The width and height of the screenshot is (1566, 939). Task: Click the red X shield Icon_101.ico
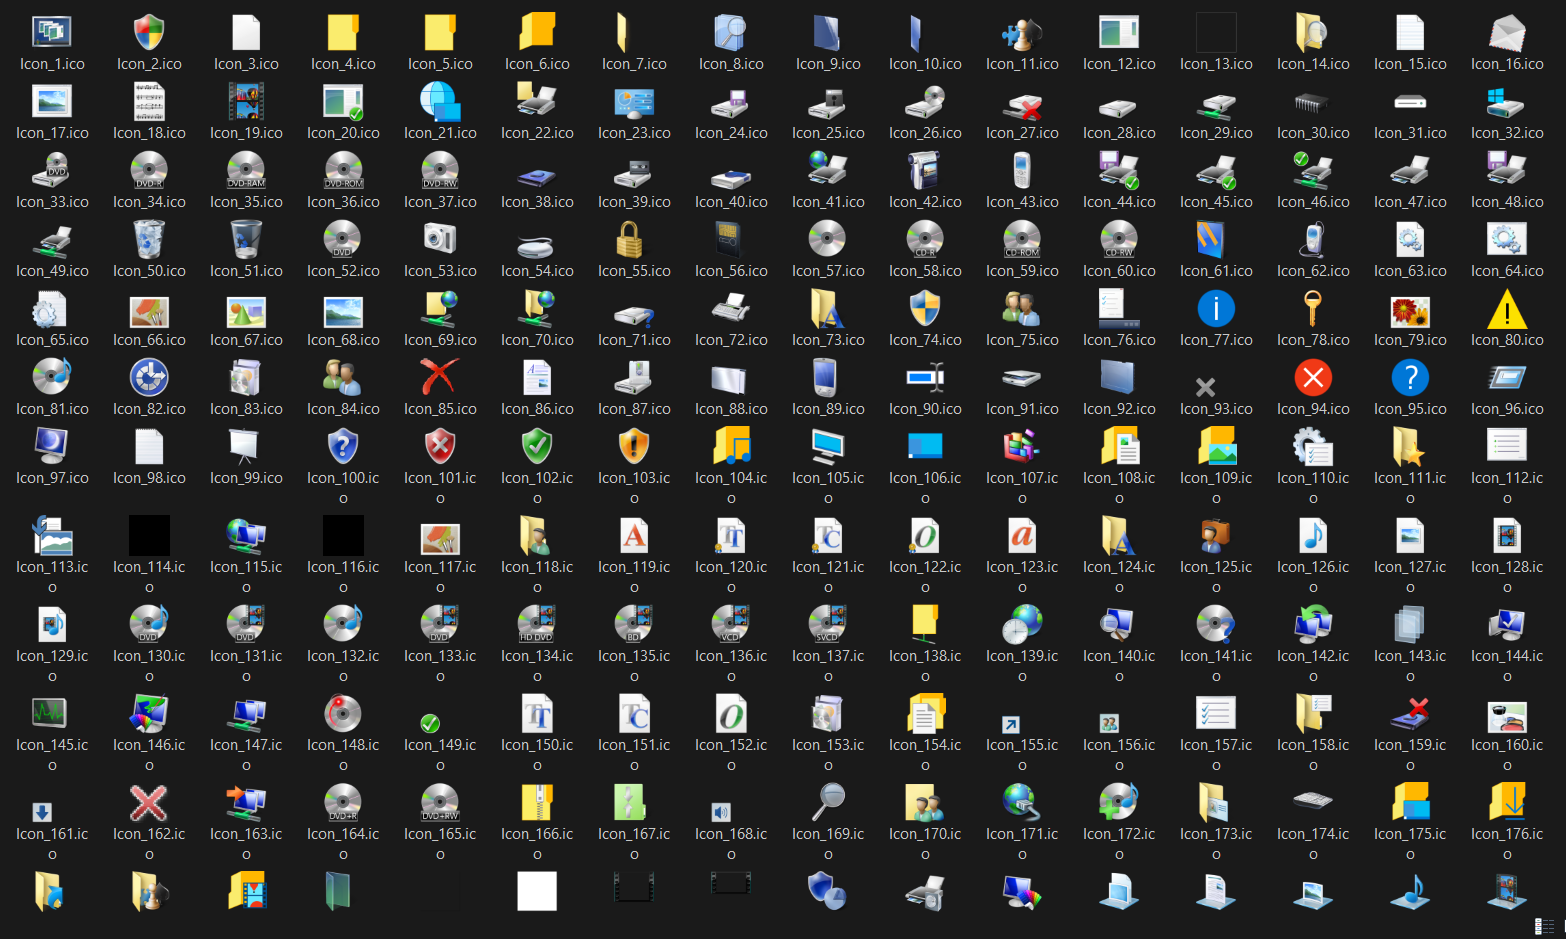pyautogui.click(x=440, y=447)
